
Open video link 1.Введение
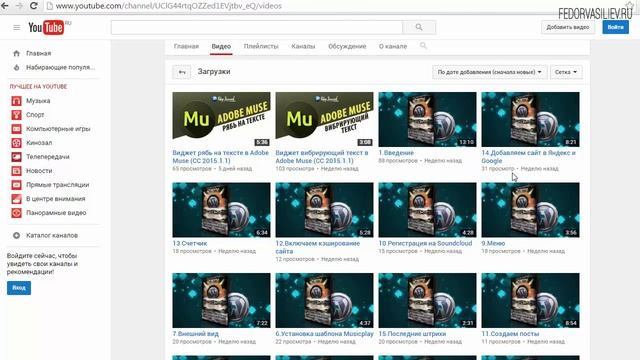click(396, 153)
